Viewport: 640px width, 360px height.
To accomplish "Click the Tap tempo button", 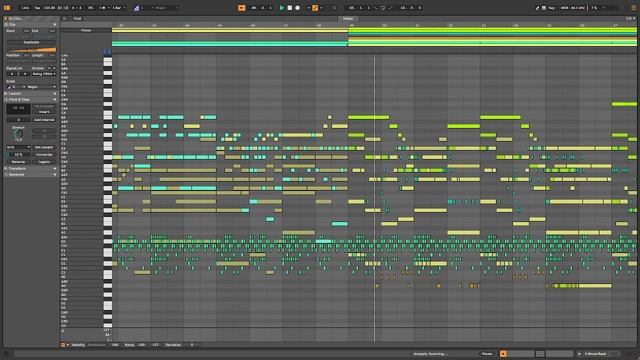I will pyautogui.click(x=37, y=8).
